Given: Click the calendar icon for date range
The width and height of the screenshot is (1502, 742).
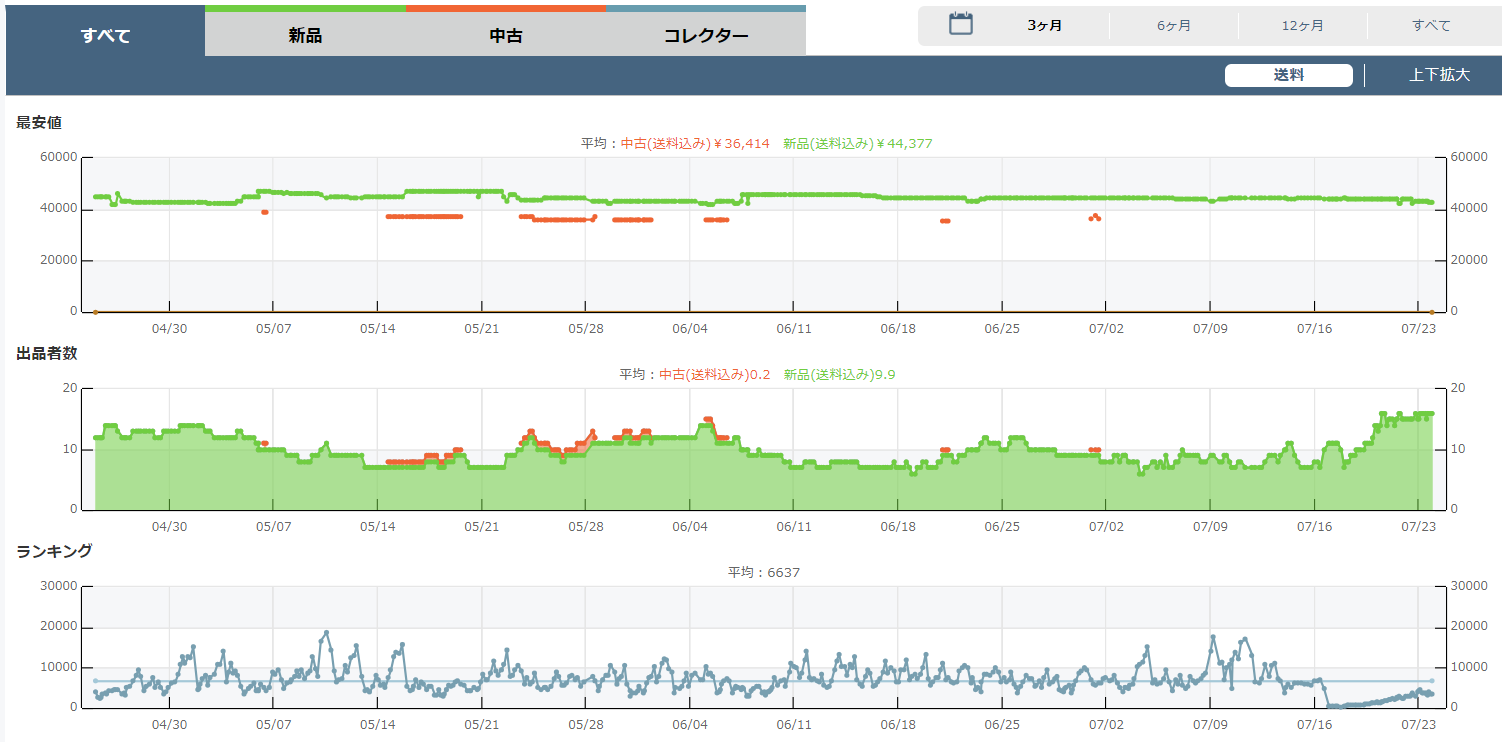Looking at the screenshot, I should click(x=961, y=25).
